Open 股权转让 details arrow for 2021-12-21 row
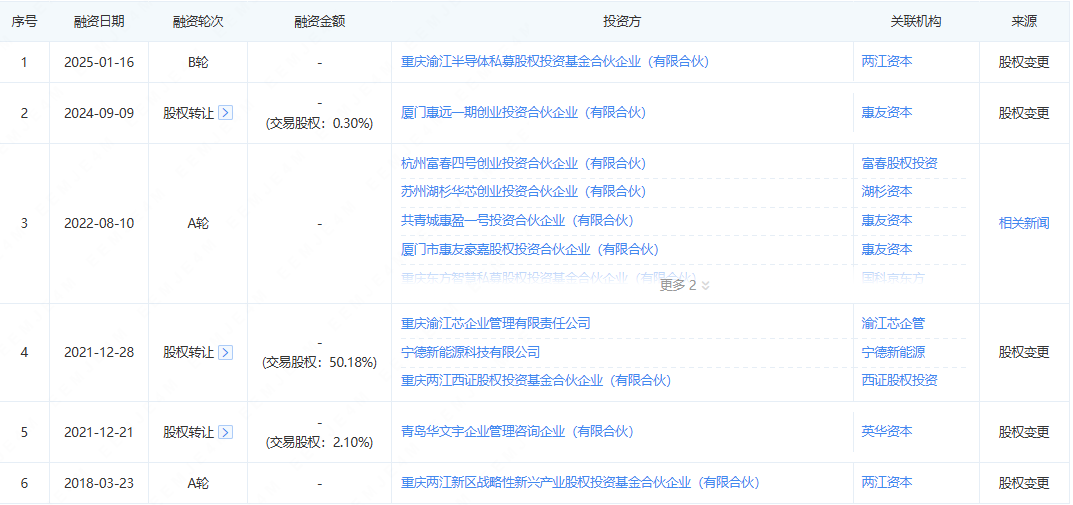The height and width of the screenshot is (505, 1073). (226, 432)
